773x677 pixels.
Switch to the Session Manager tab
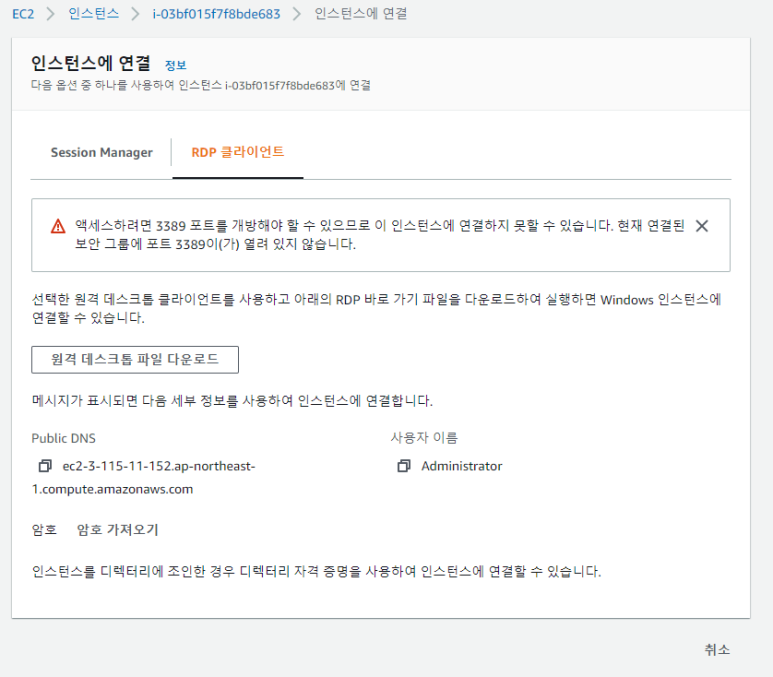point(102,152)
